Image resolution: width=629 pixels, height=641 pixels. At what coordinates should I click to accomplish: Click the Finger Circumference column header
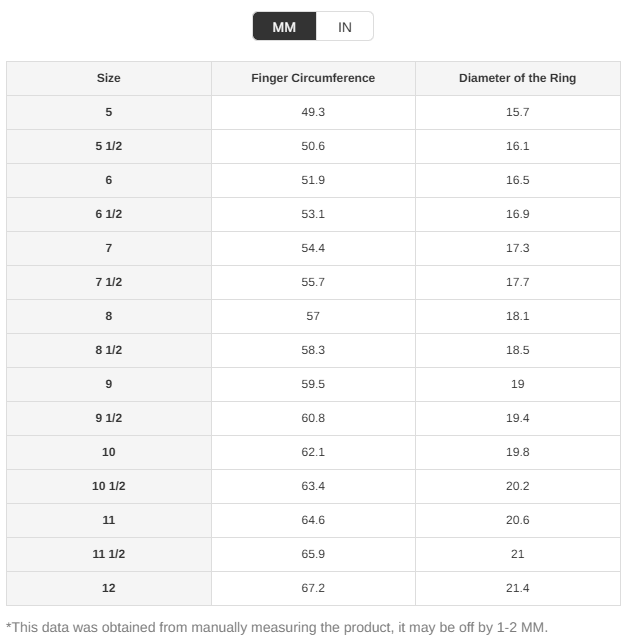(313, 78)
